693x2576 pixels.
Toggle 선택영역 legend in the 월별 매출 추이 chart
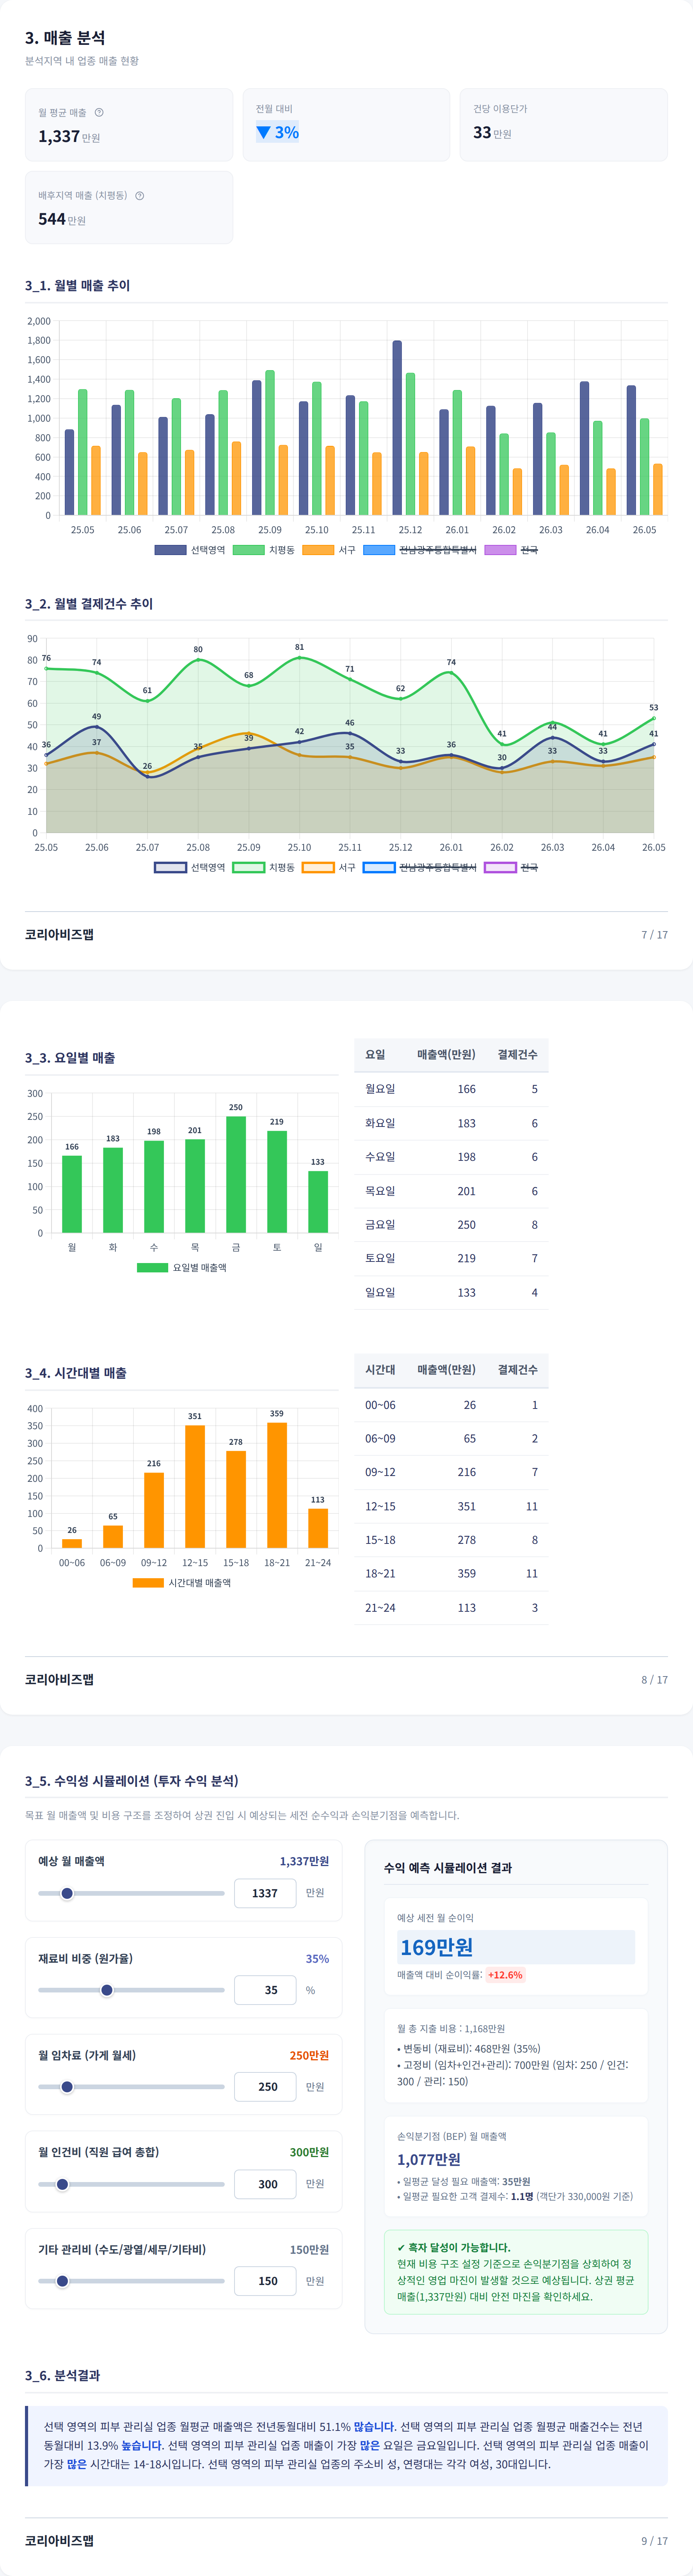pos(190,550)
